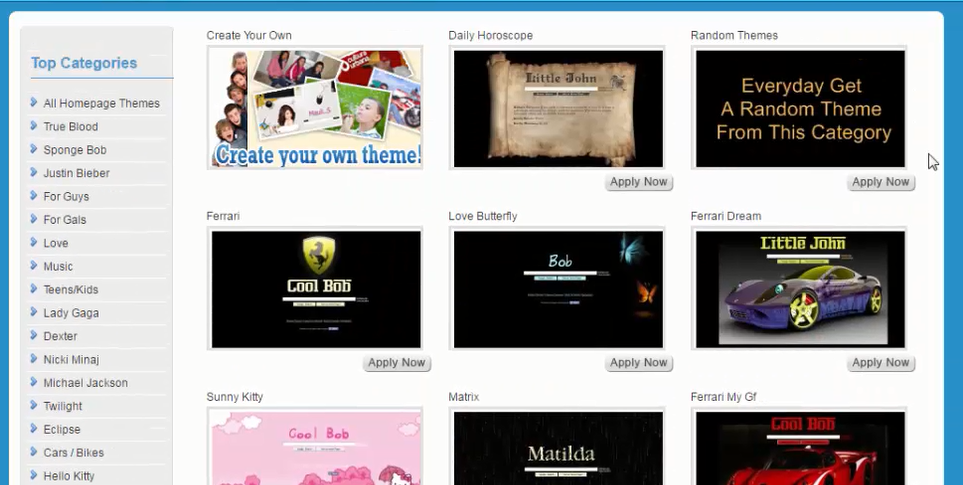963x485 pixels.
Task: Click arrow bullet beside All Homepage Themes
Action: click(x=34, y=103)
